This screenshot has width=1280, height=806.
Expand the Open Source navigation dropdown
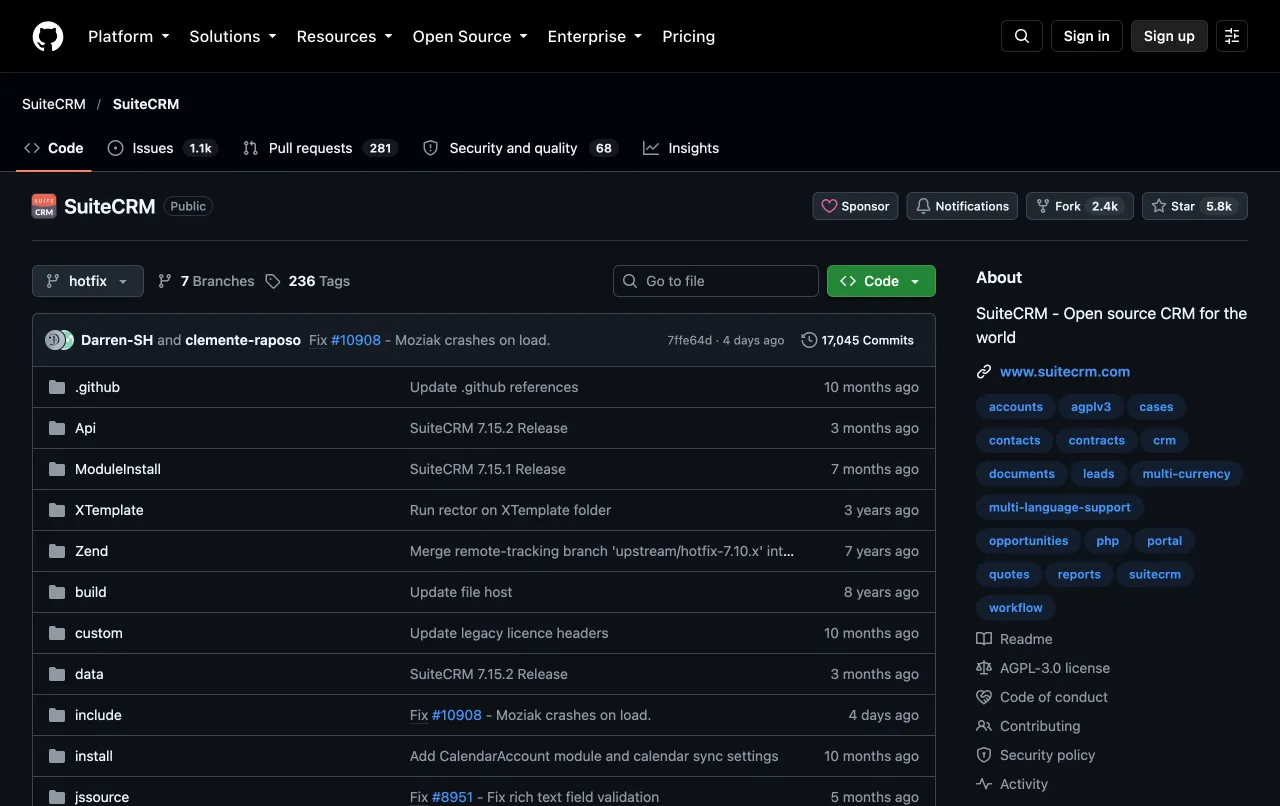click(x=470, y=36)
